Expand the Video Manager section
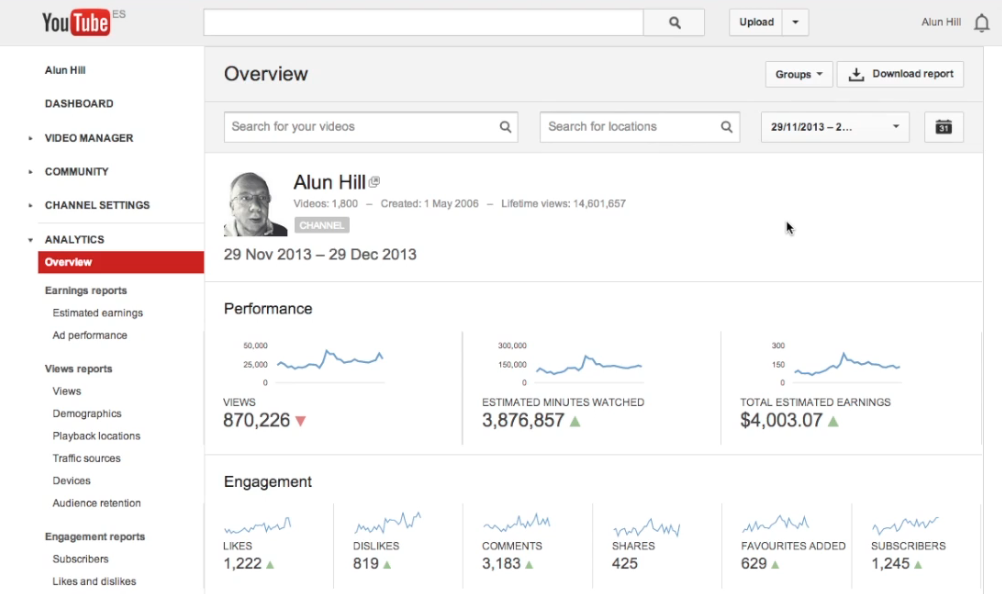 pyautogui.click(x=30, y=138)
